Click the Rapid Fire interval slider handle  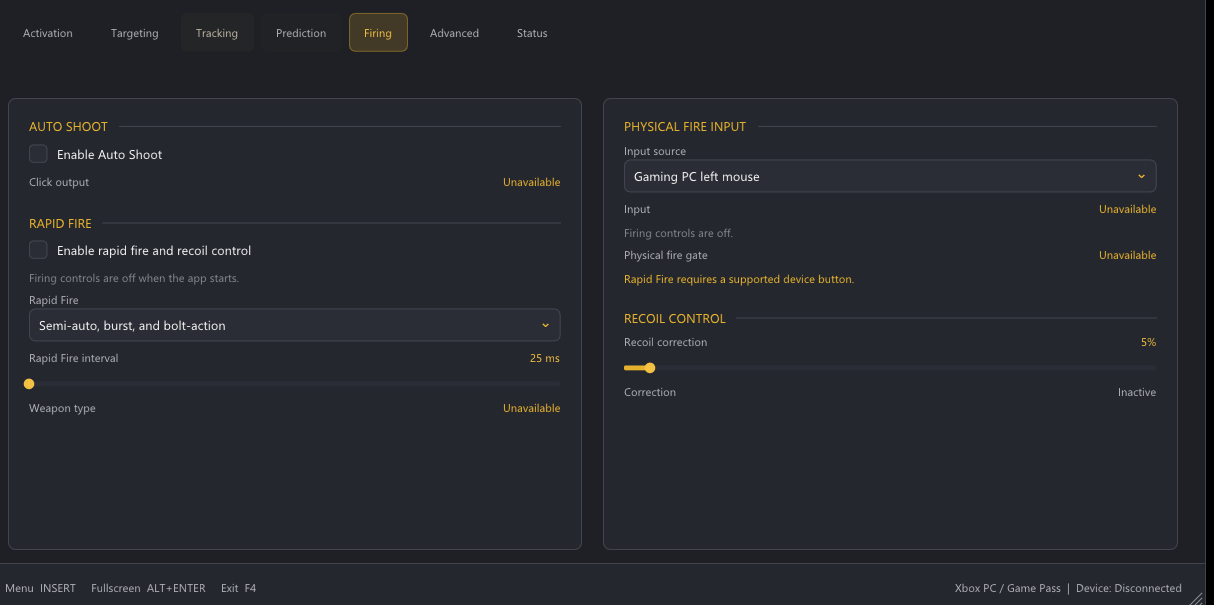tap(29, 384)
